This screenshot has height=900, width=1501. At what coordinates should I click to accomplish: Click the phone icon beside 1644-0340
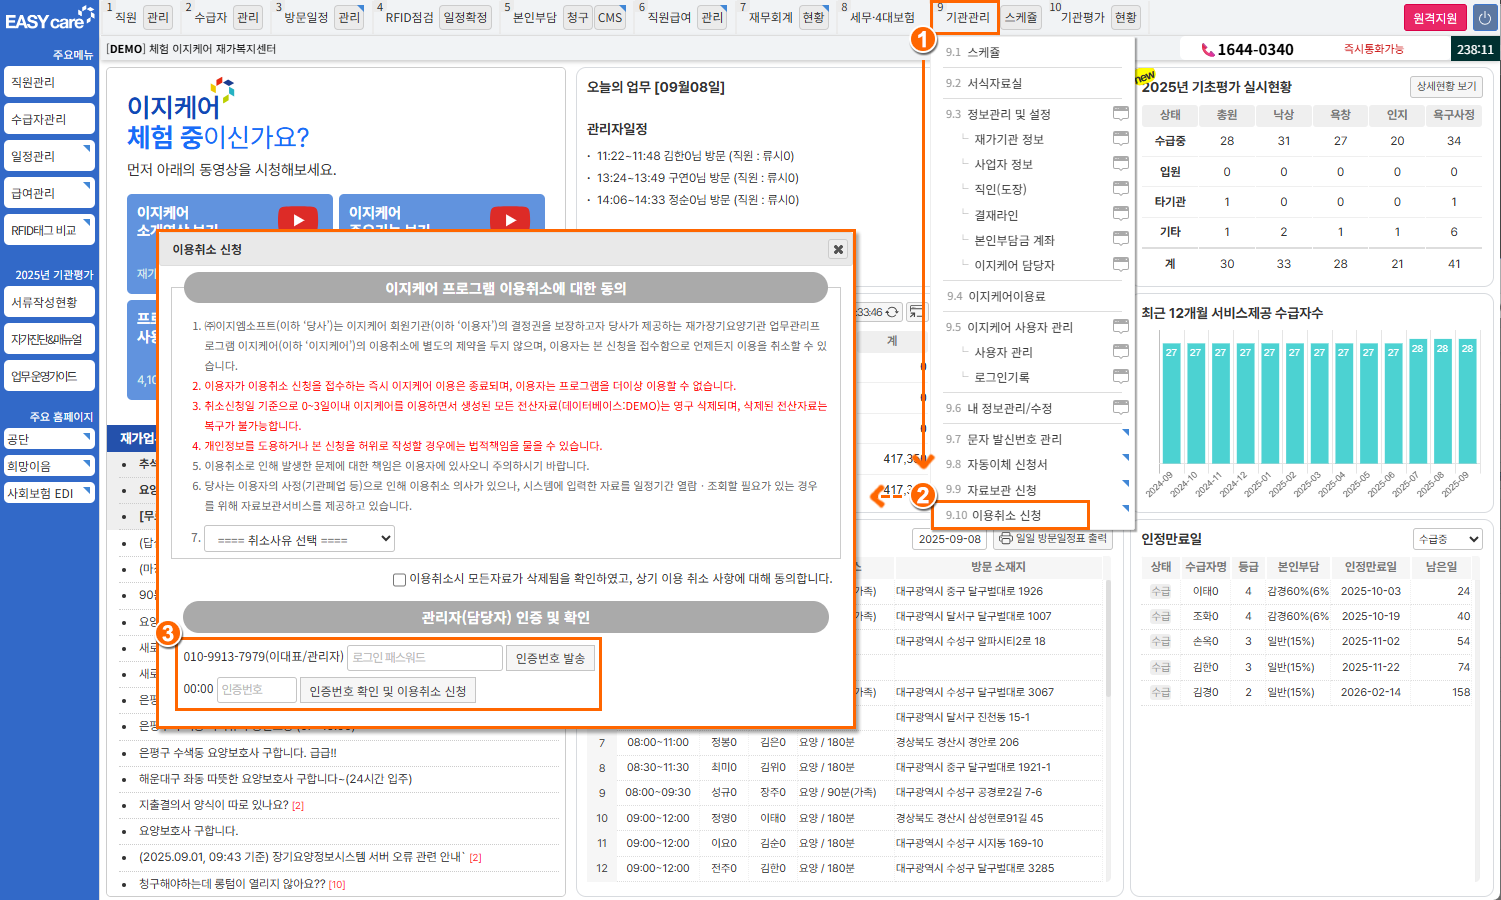pyautogui.click(x=1208, y=50)
